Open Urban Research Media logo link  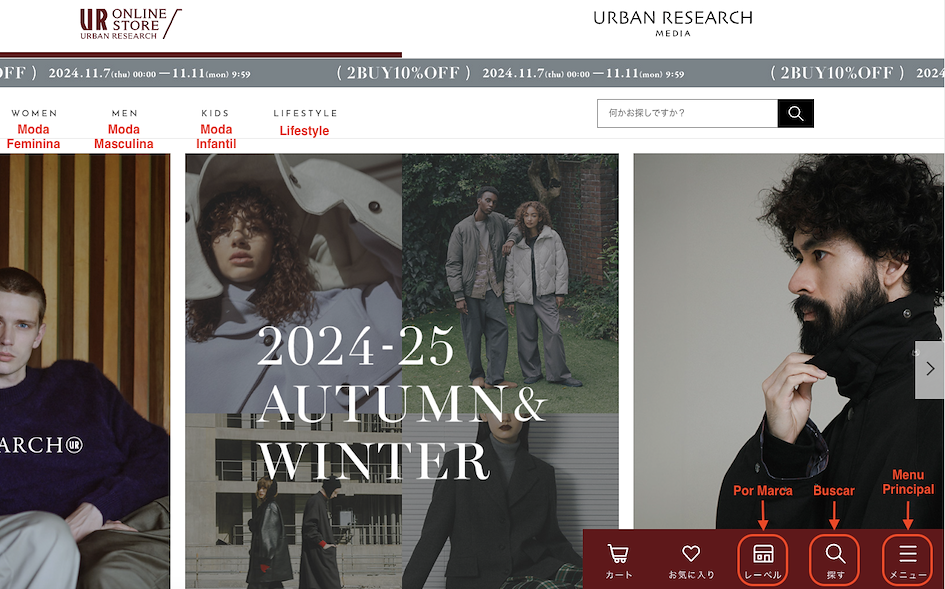pyautogui.click(x=673, y=24)
